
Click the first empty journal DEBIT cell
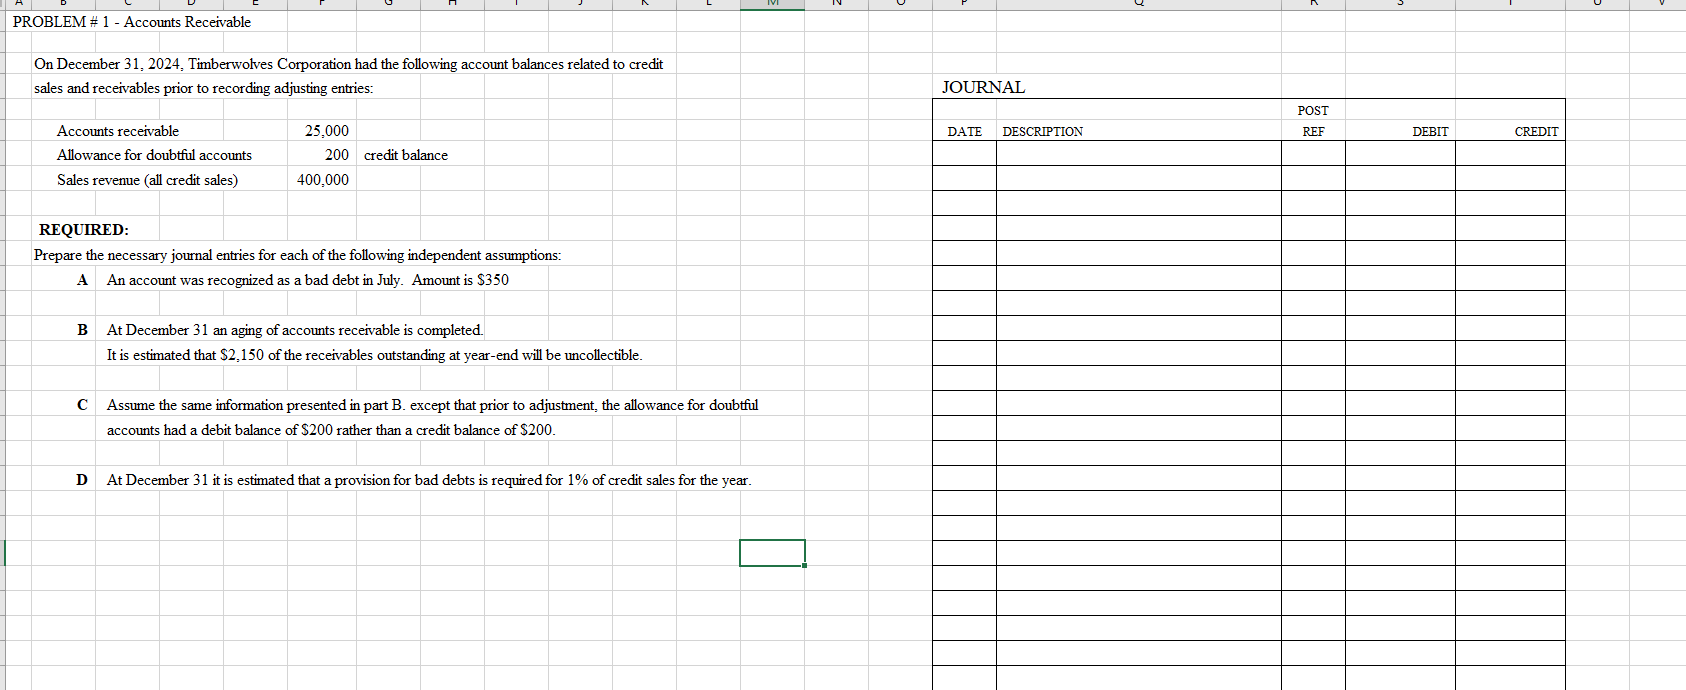pos(1400,153)
